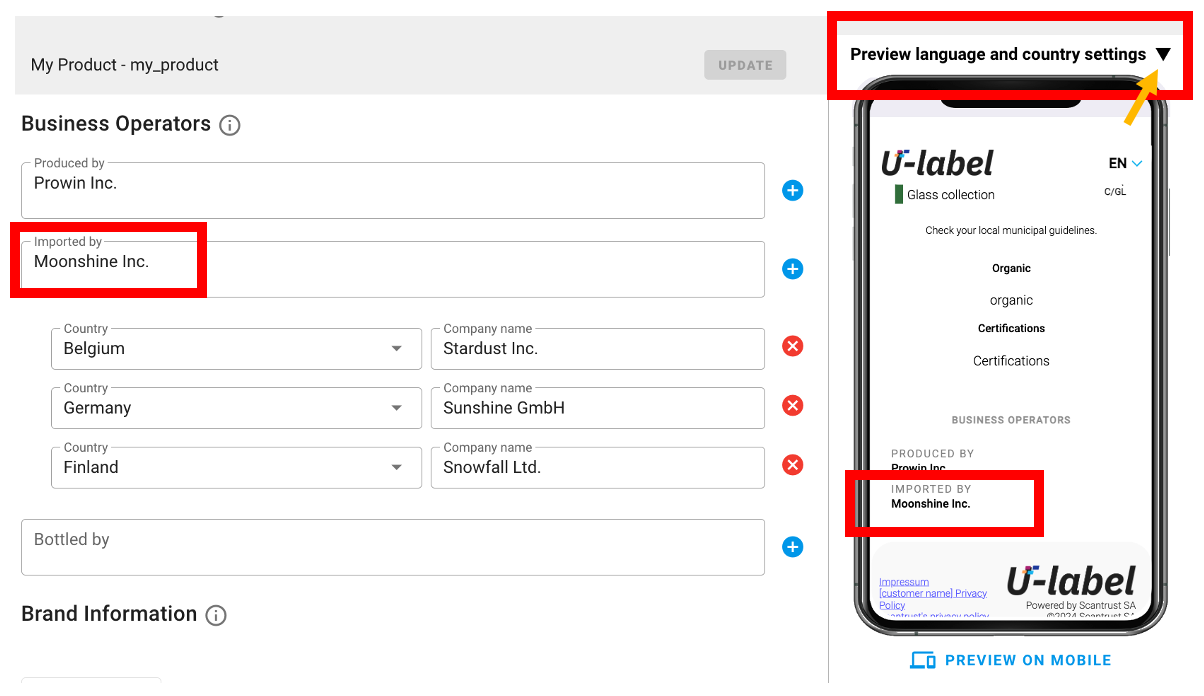Open the Finland country dropdown

(236, 467)
